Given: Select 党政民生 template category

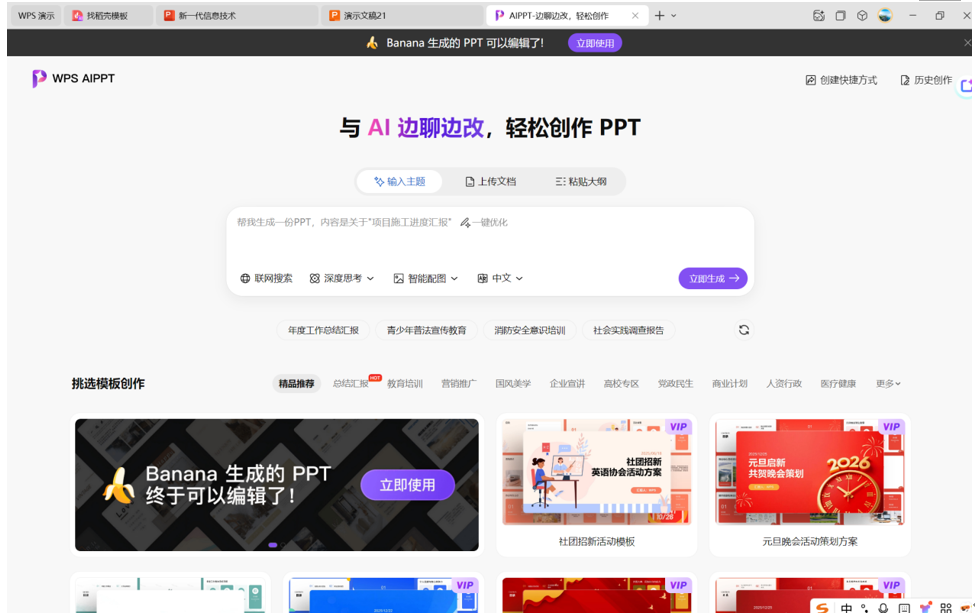Looking at the screenshot, I should (x=675, y=384).
